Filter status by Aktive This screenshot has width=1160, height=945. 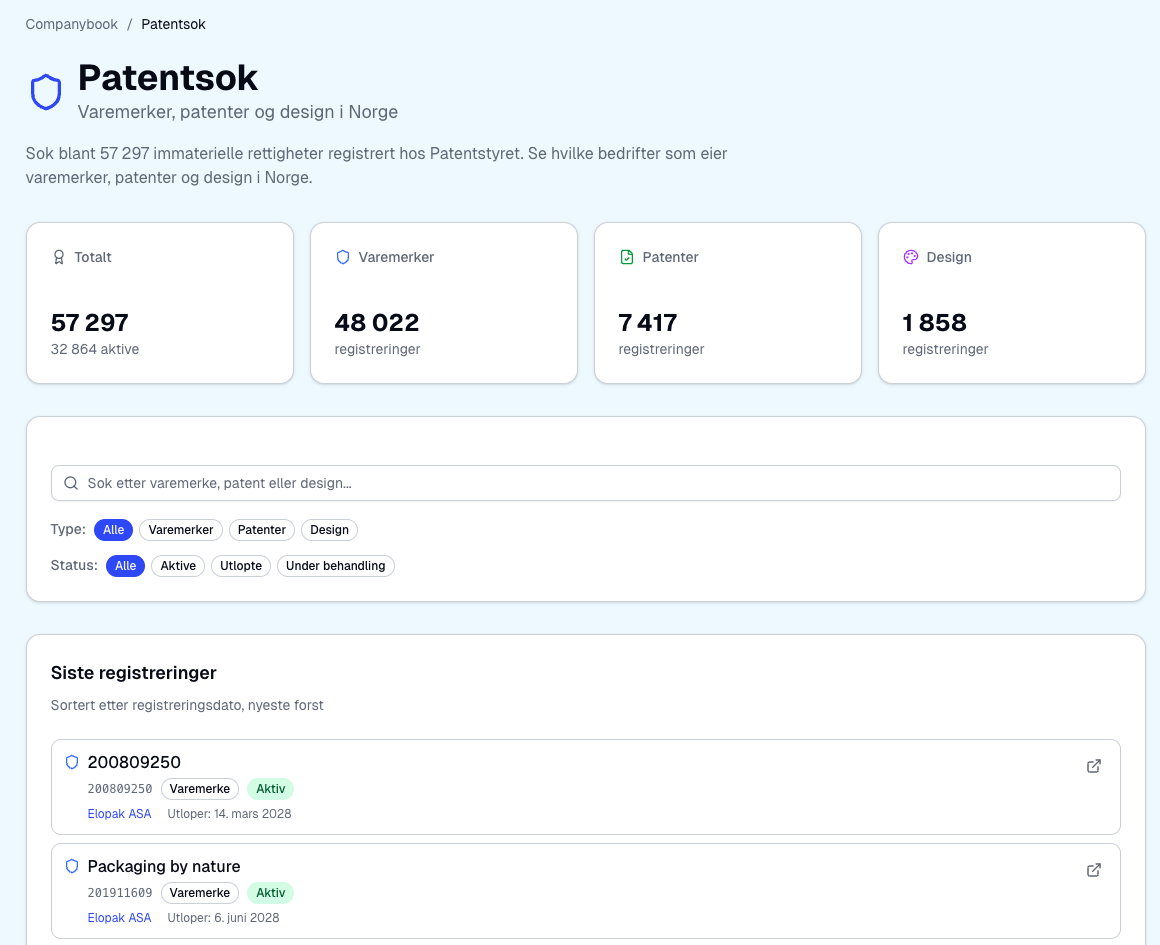click(178, 566)
